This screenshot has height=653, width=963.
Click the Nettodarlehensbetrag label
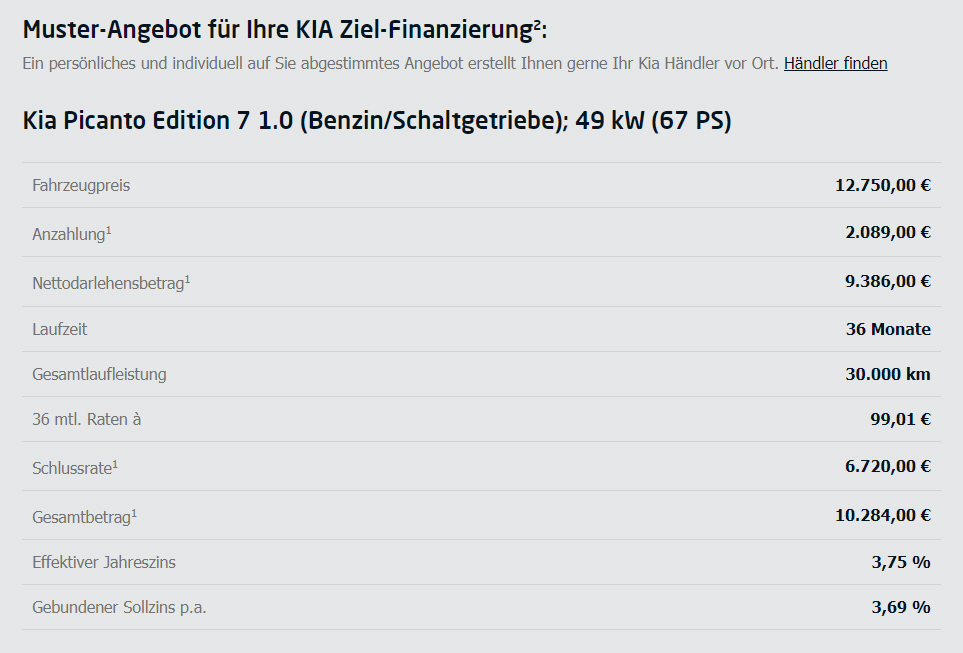pyautogui.click(x=111, y=283)
